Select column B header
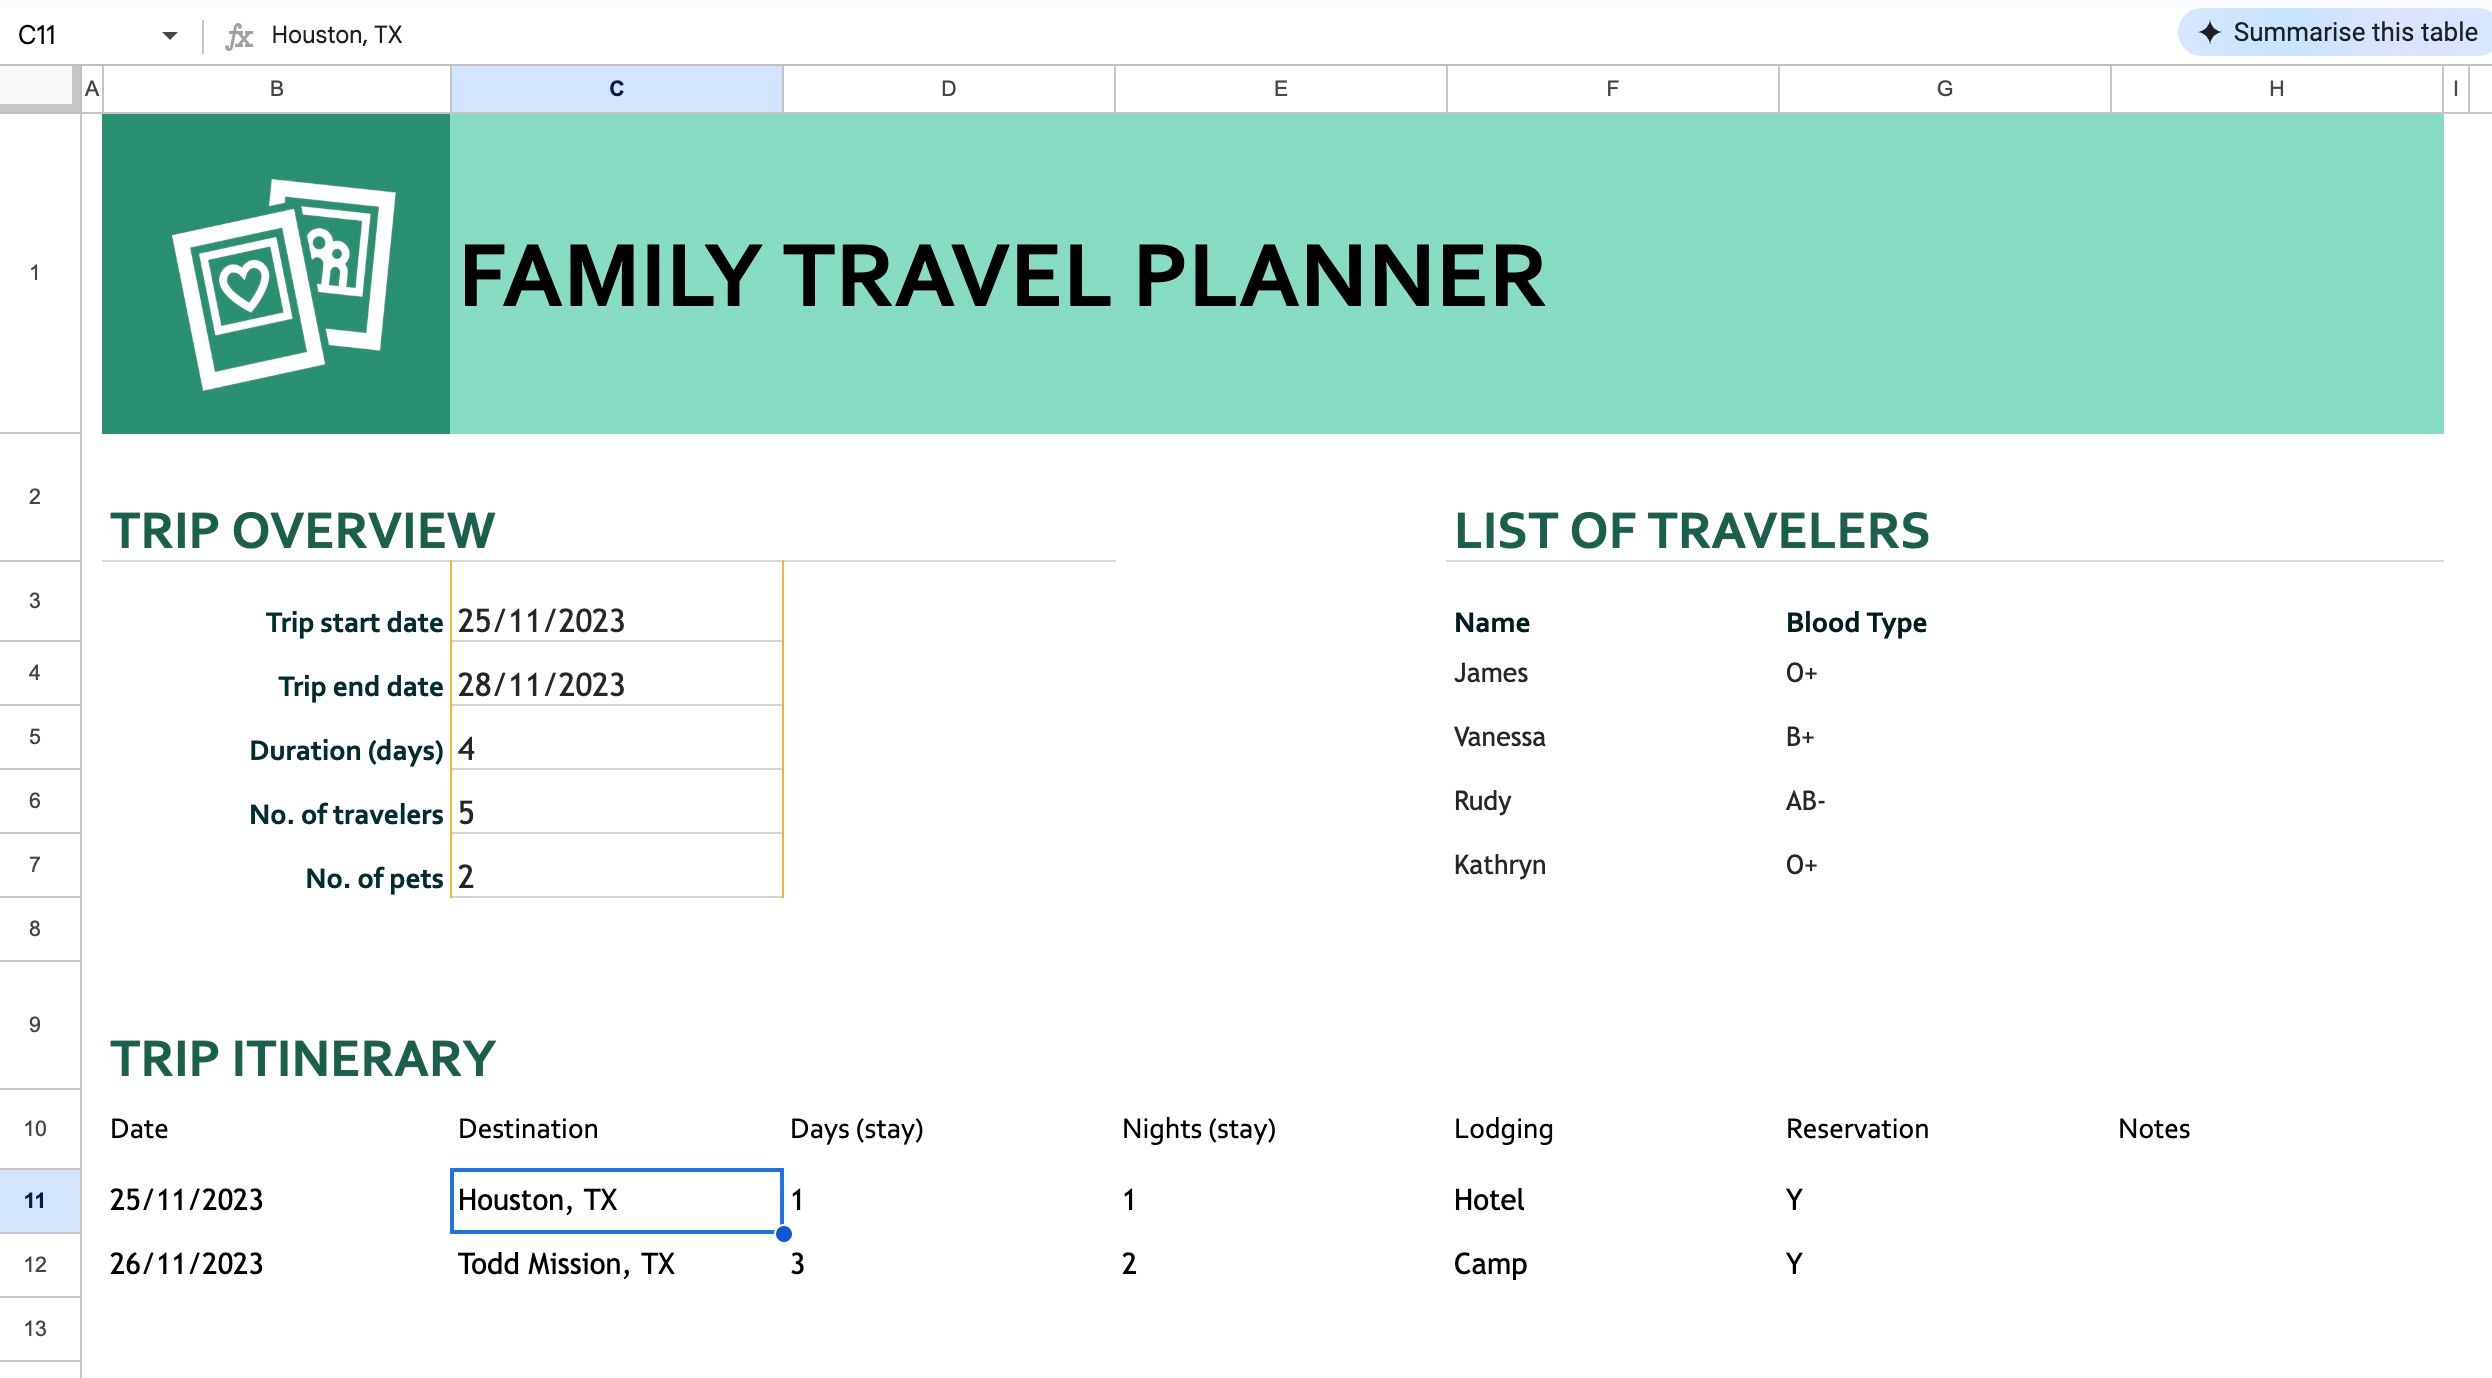Viewport: 2492px width, 1378px height. point(277,89)
